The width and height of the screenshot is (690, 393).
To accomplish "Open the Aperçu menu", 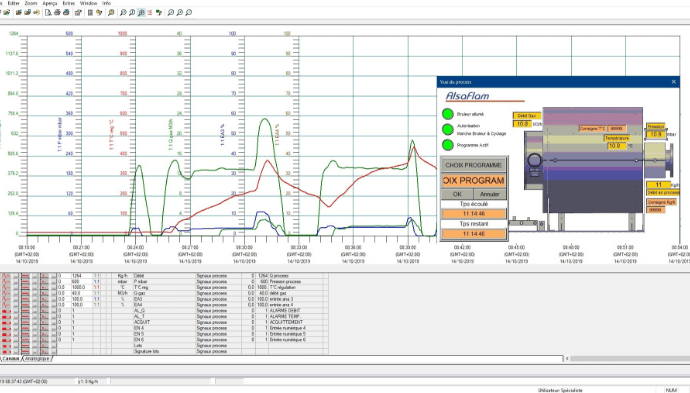I will tap(50, 3).
